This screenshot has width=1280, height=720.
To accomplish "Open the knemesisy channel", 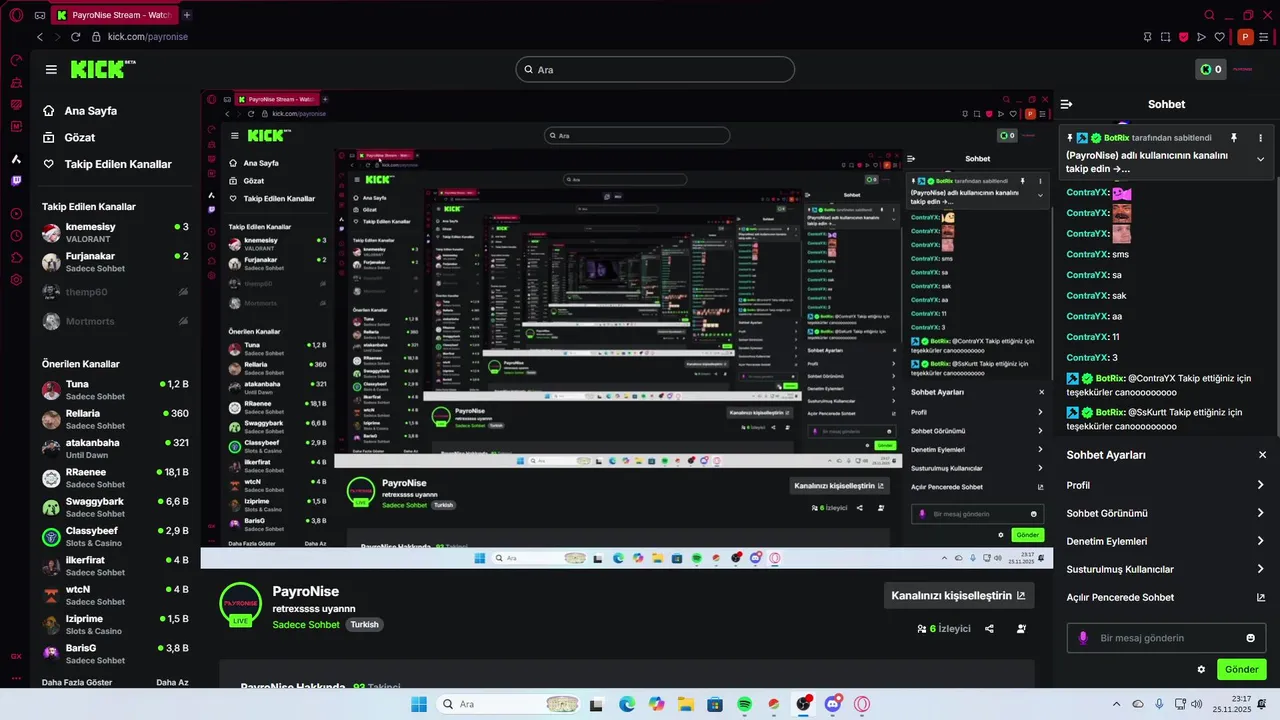I will click(x=115, y=233).
